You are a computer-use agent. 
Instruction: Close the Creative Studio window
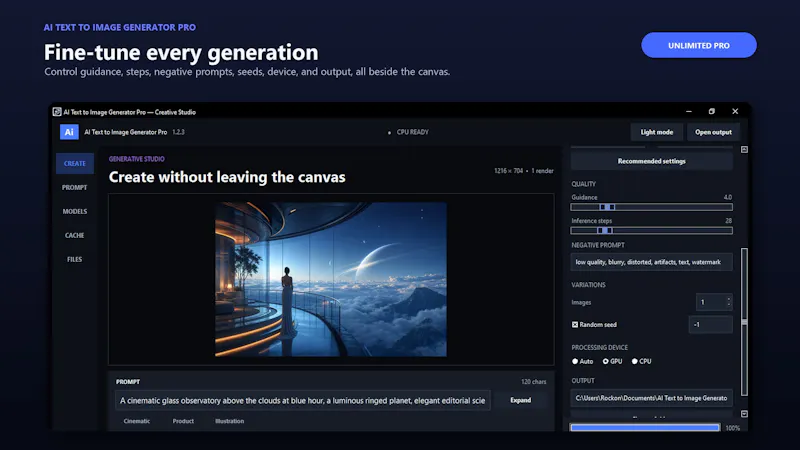tap(735, 111)
